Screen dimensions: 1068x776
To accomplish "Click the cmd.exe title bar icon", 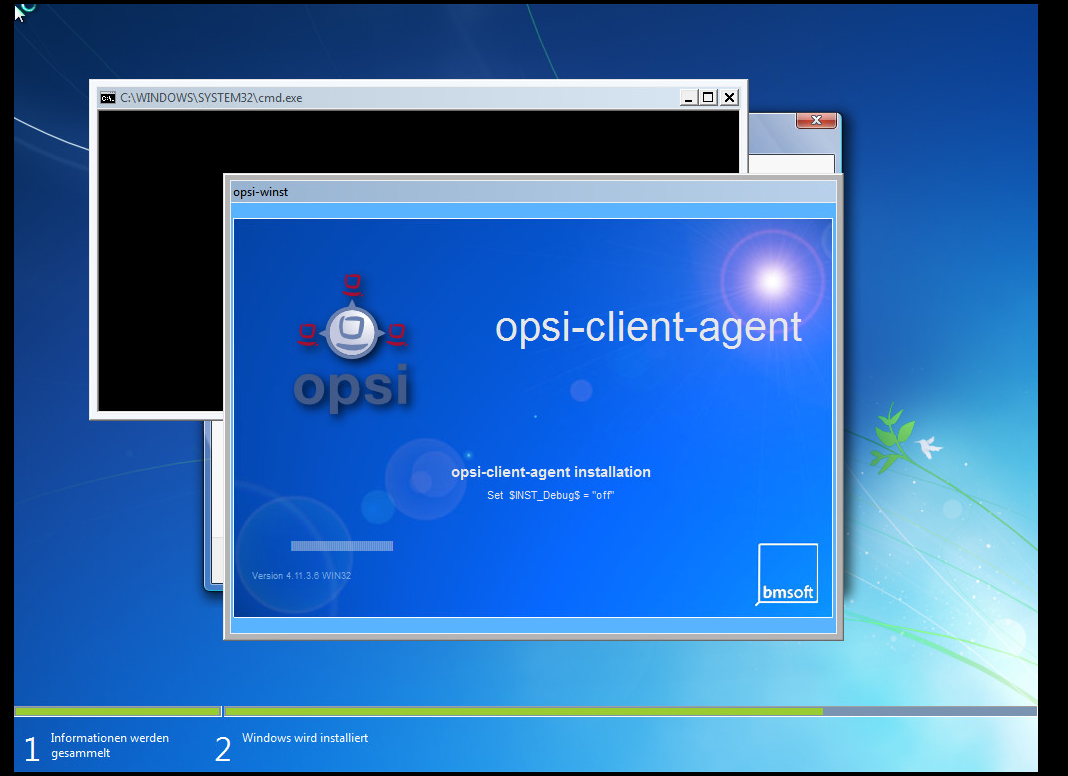I will tap(108, 98).
